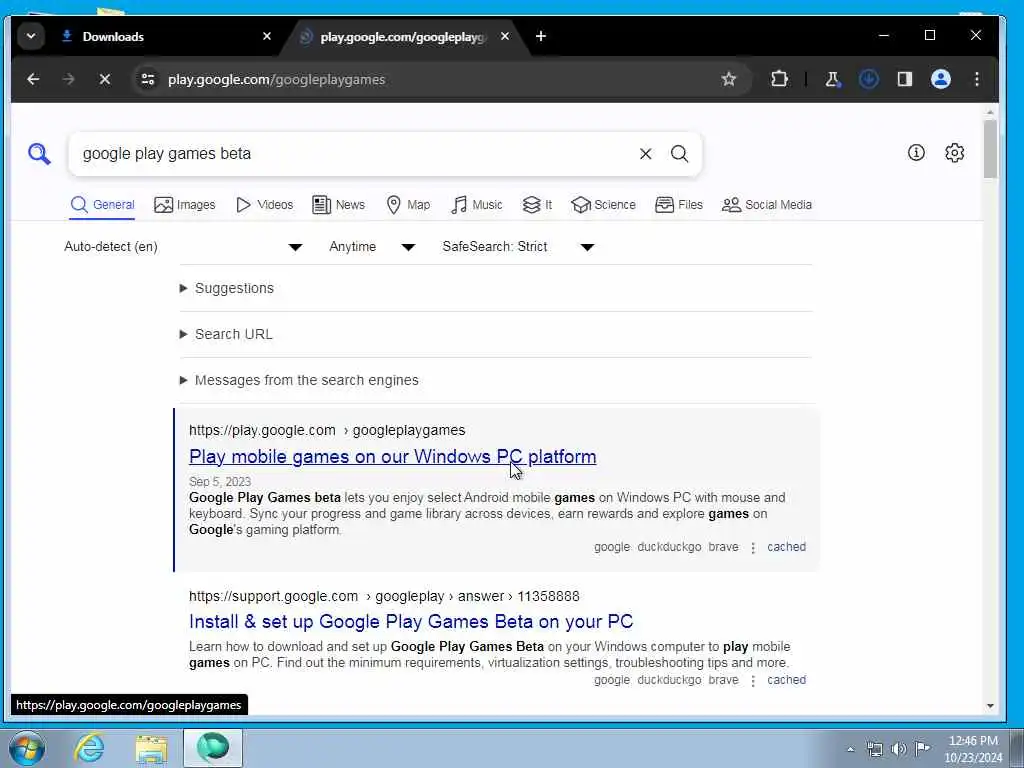Toggle the side panel icon
Viewport: 1024px width, 768px height.
pos(904,80)
